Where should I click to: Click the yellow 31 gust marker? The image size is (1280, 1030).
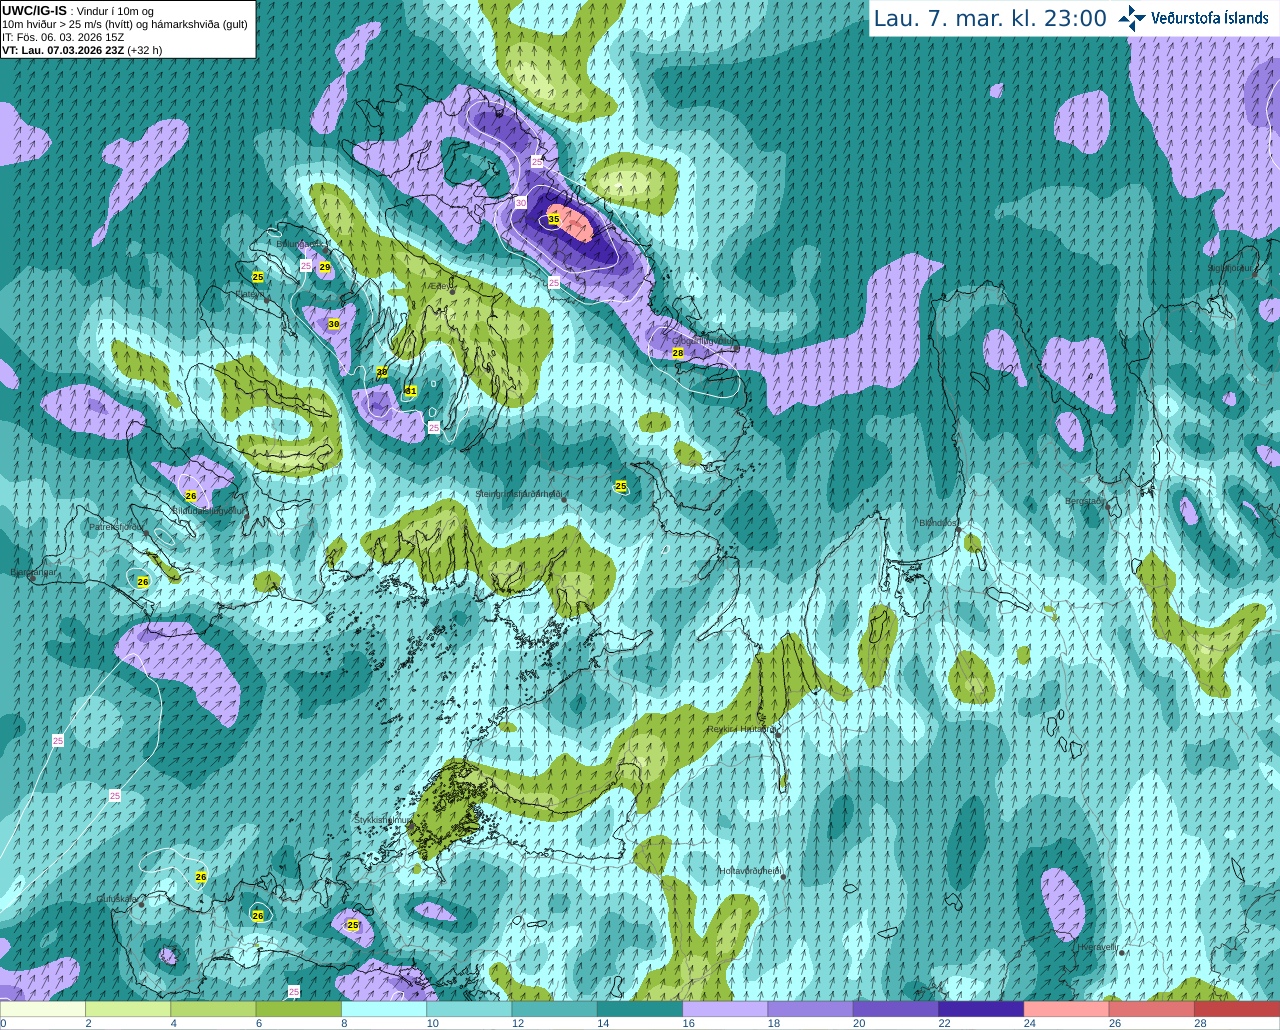click(410, 391)
